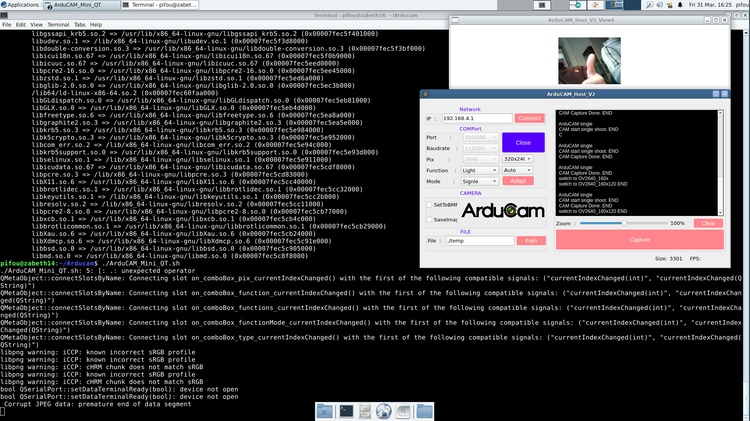Open the Applications menu in the top panel

pyautogui.click(x=20, y=5)
